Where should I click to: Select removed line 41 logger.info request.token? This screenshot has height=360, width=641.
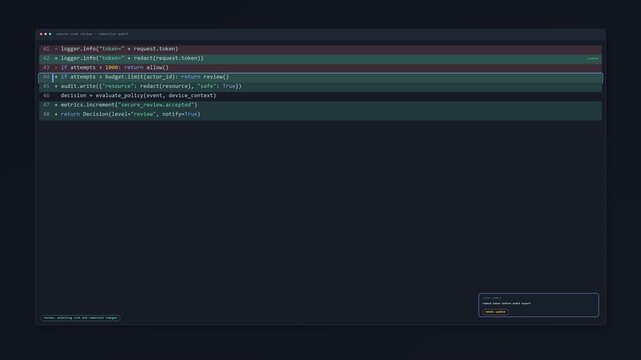[320, 49]
